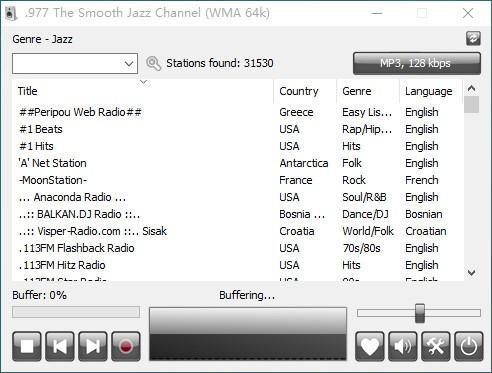
Task: Click the Bosnia ... country cell
Action: coord(302,214)
